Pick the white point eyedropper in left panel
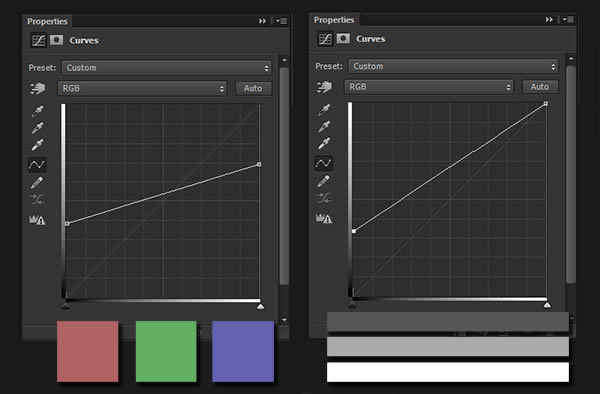The image size is (600, 394). click(37, 145)
